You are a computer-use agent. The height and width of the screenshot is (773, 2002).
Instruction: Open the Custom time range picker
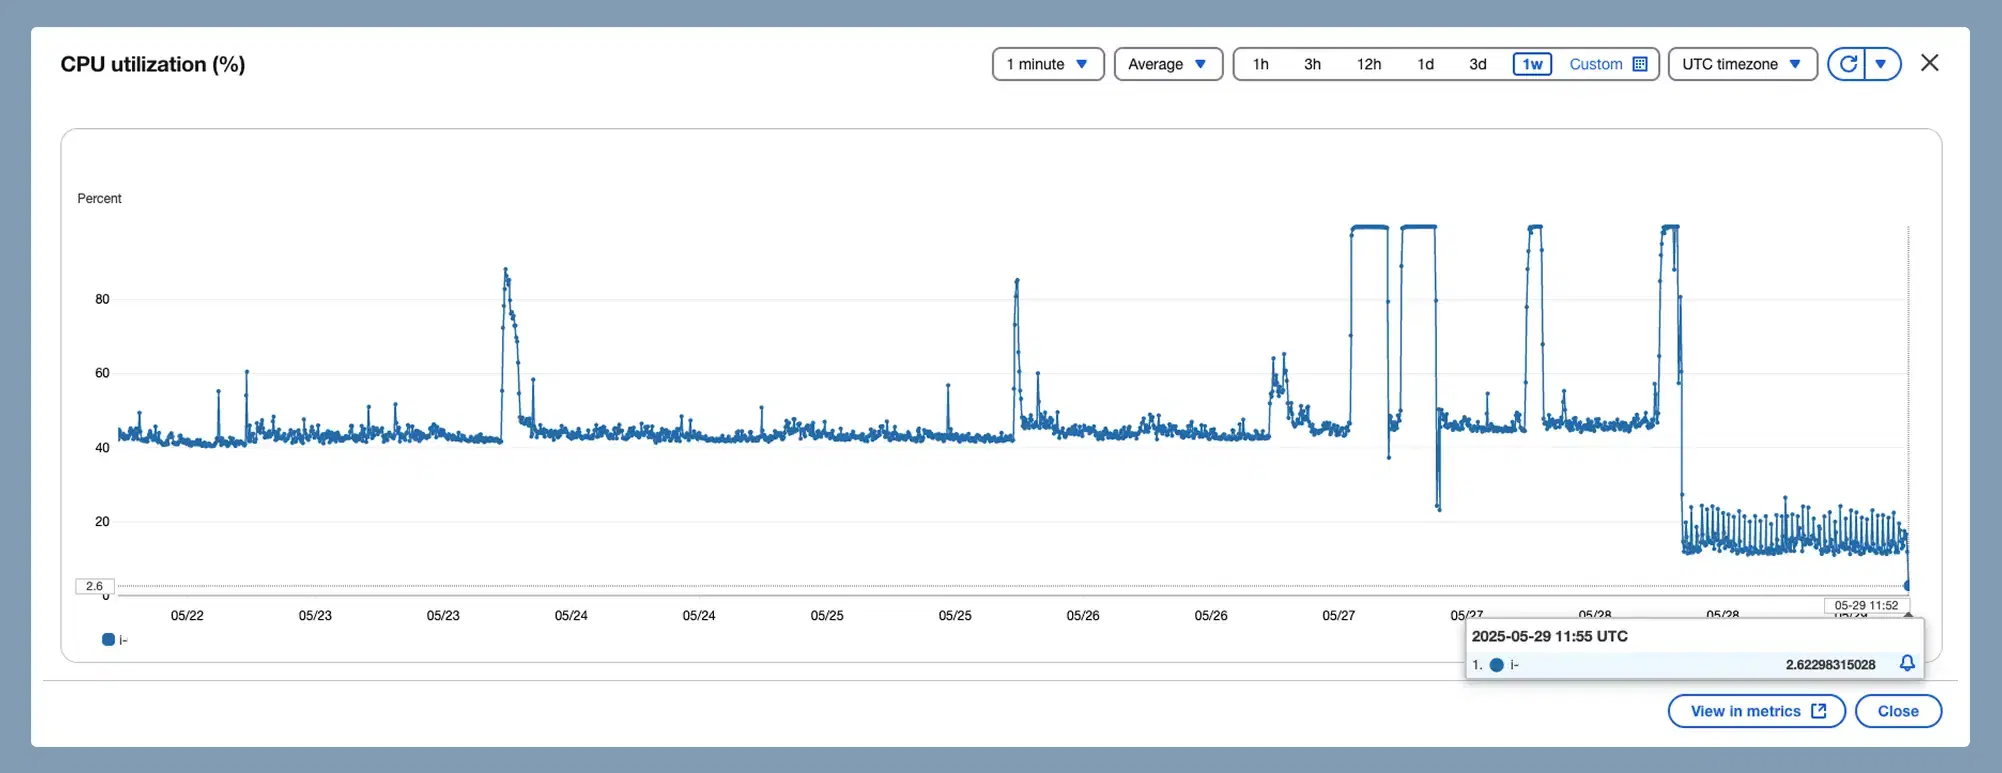pos(1596,64)
